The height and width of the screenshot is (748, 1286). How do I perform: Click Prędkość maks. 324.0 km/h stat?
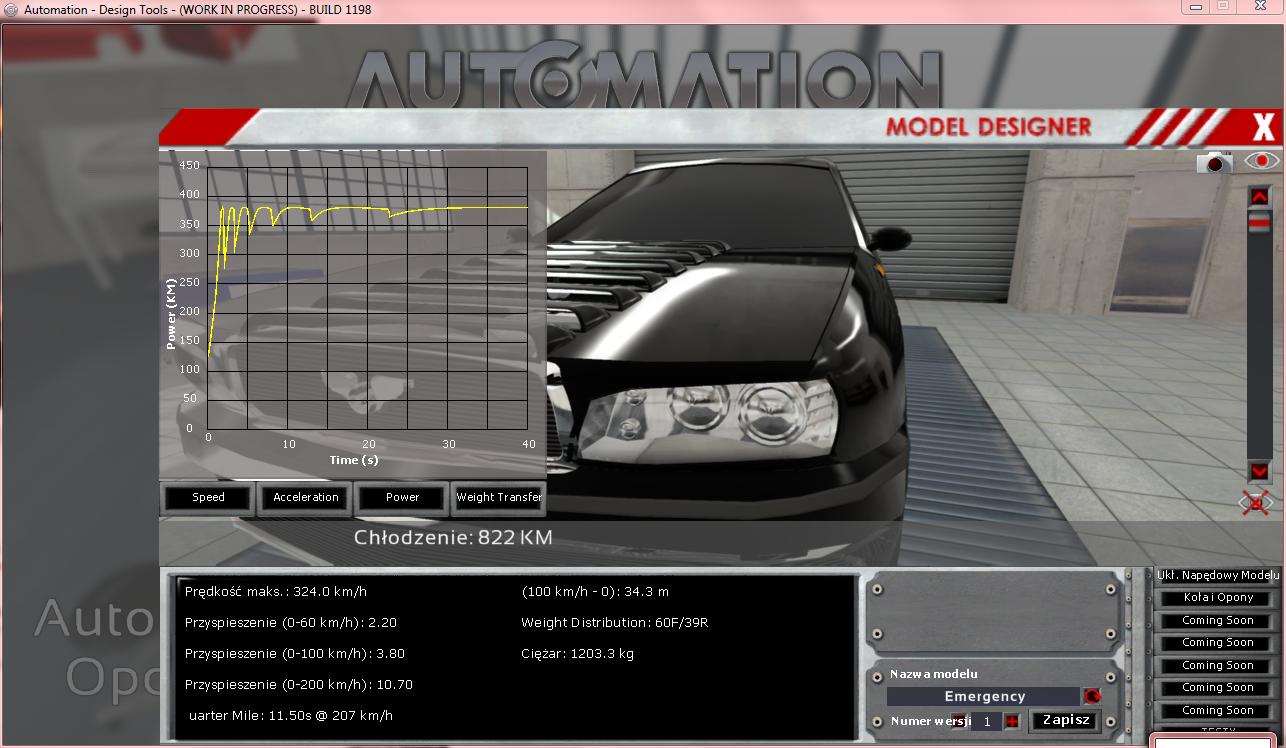click(275, 591)
